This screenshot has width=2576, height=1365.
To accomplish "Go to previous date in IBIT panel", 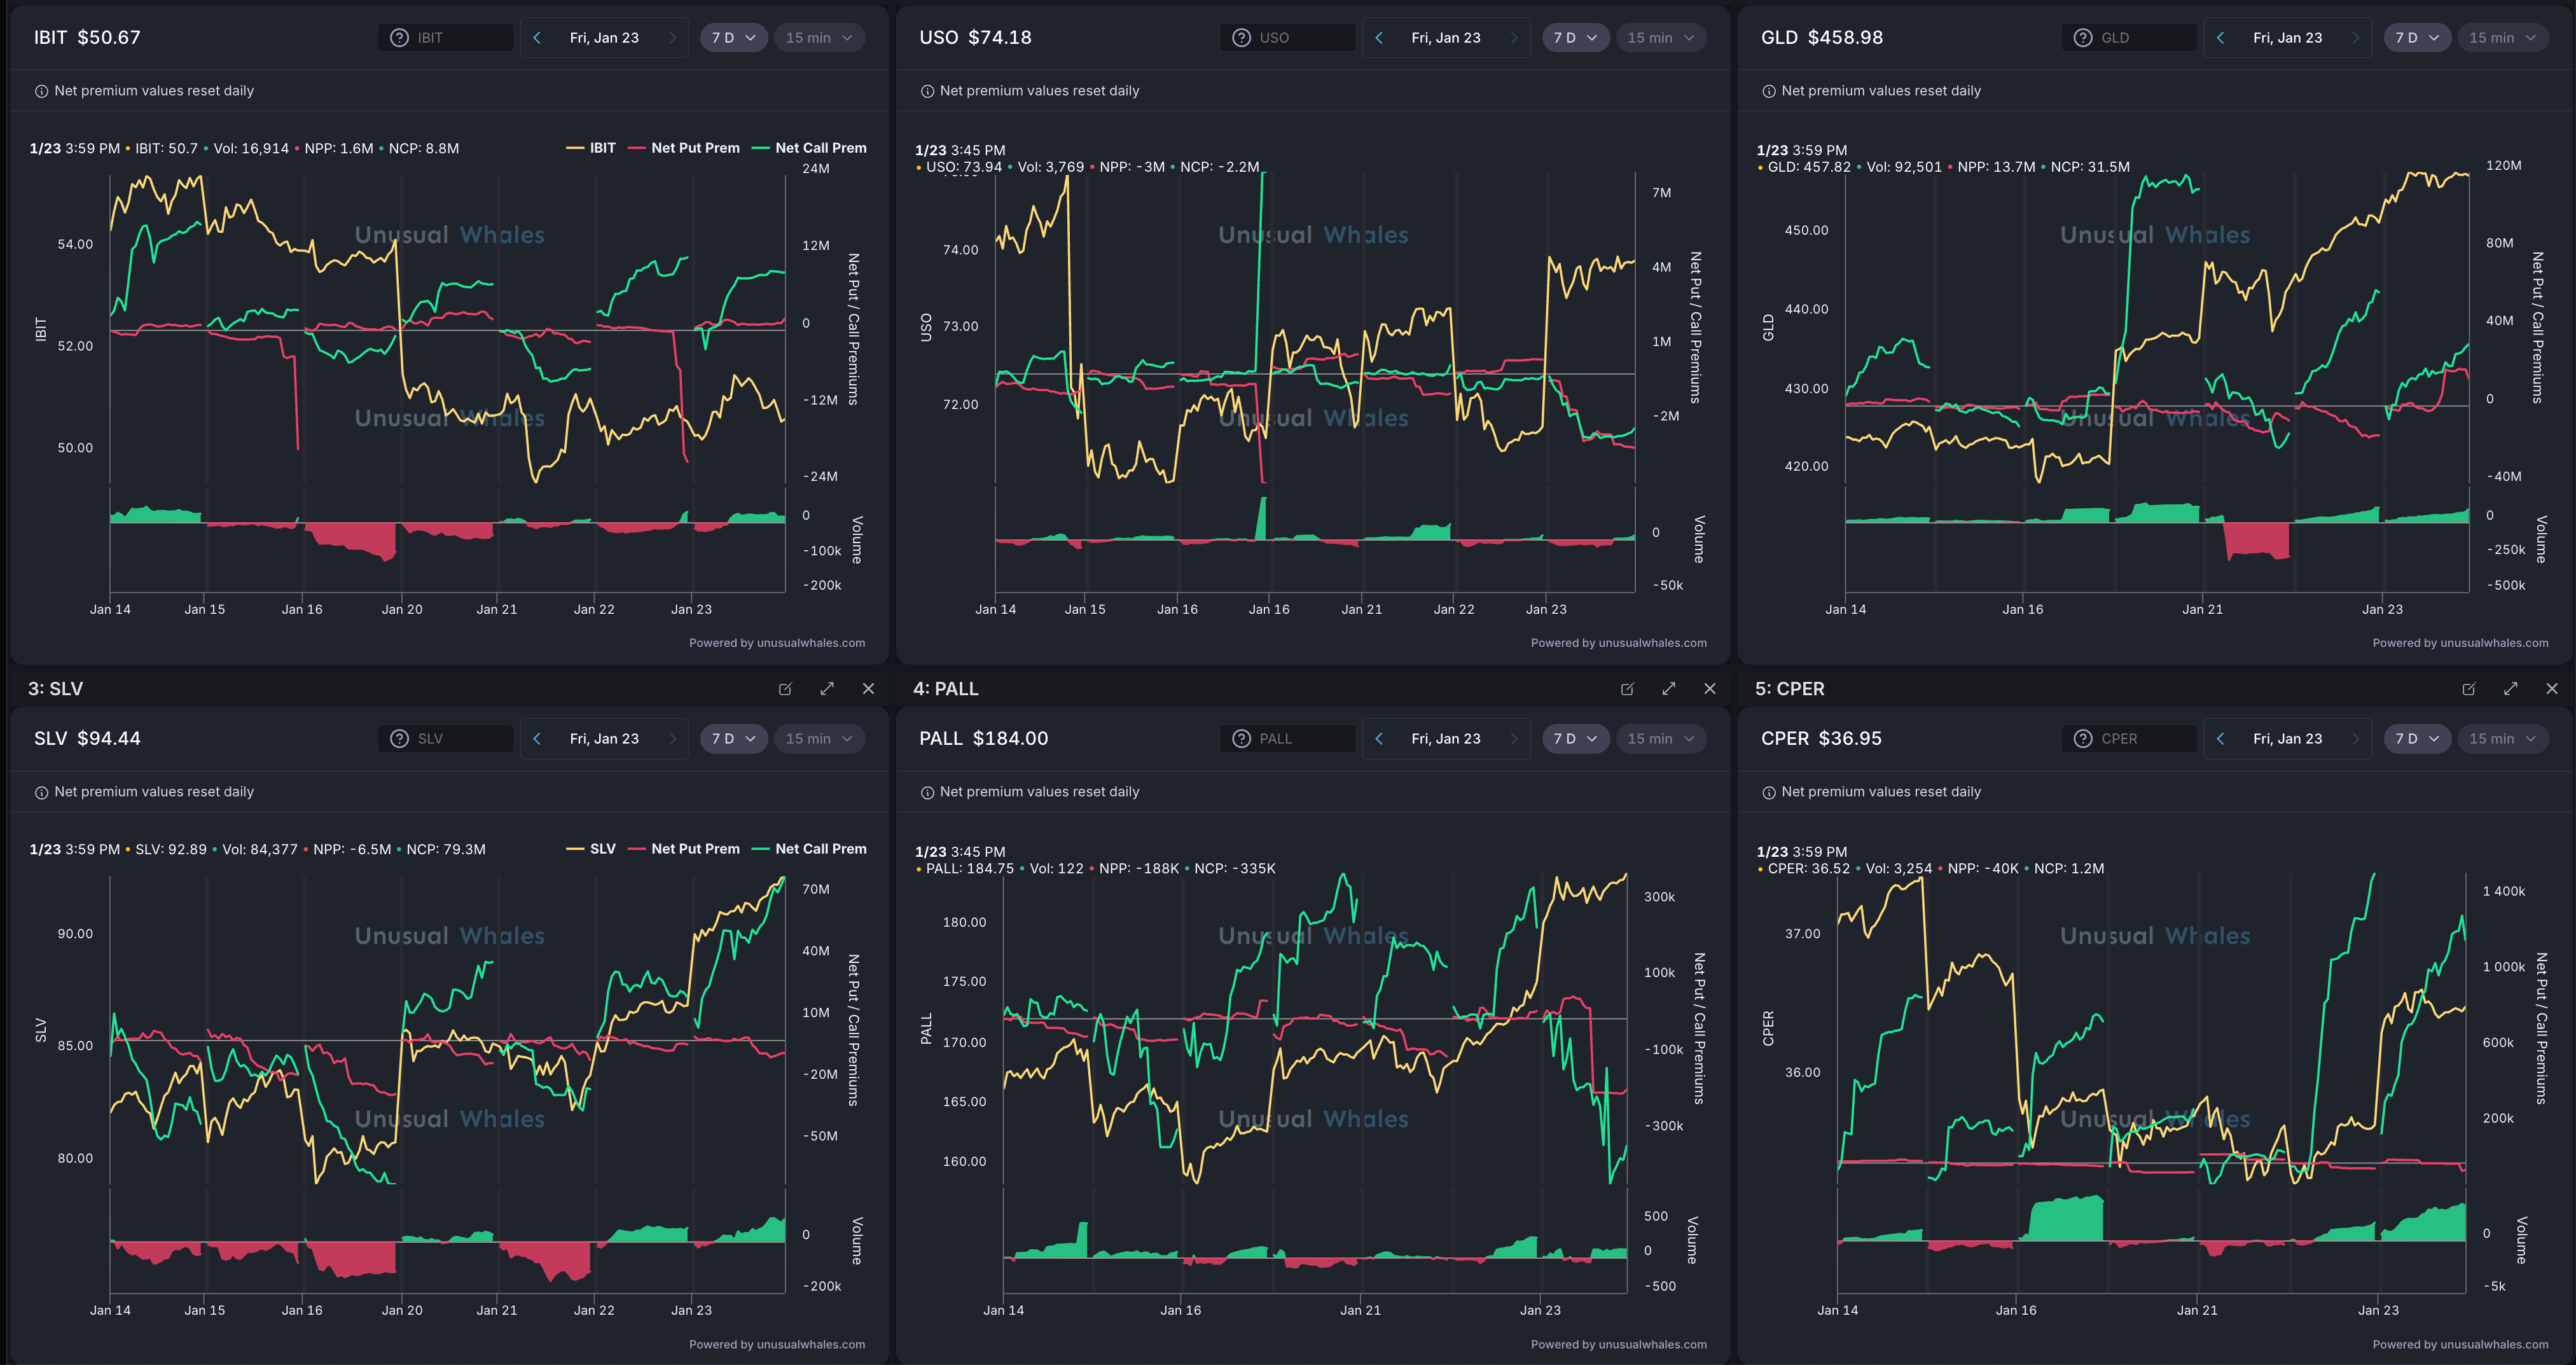I will click(537, 38).
